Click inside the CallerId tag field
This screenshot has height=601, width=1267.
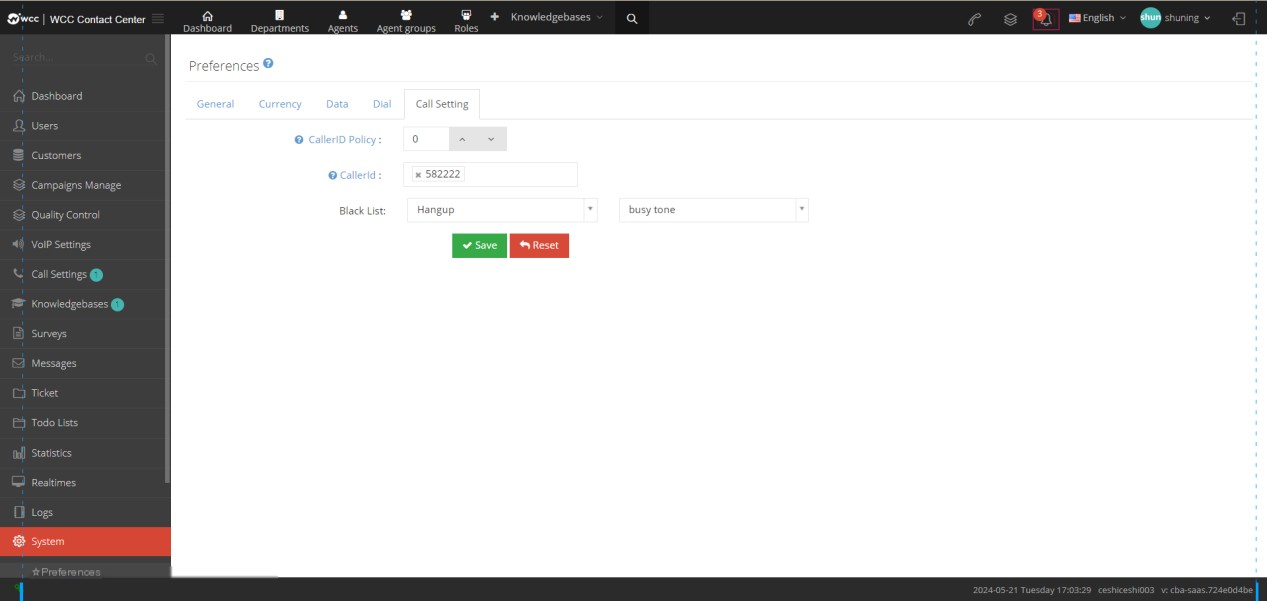click(490, 174)
